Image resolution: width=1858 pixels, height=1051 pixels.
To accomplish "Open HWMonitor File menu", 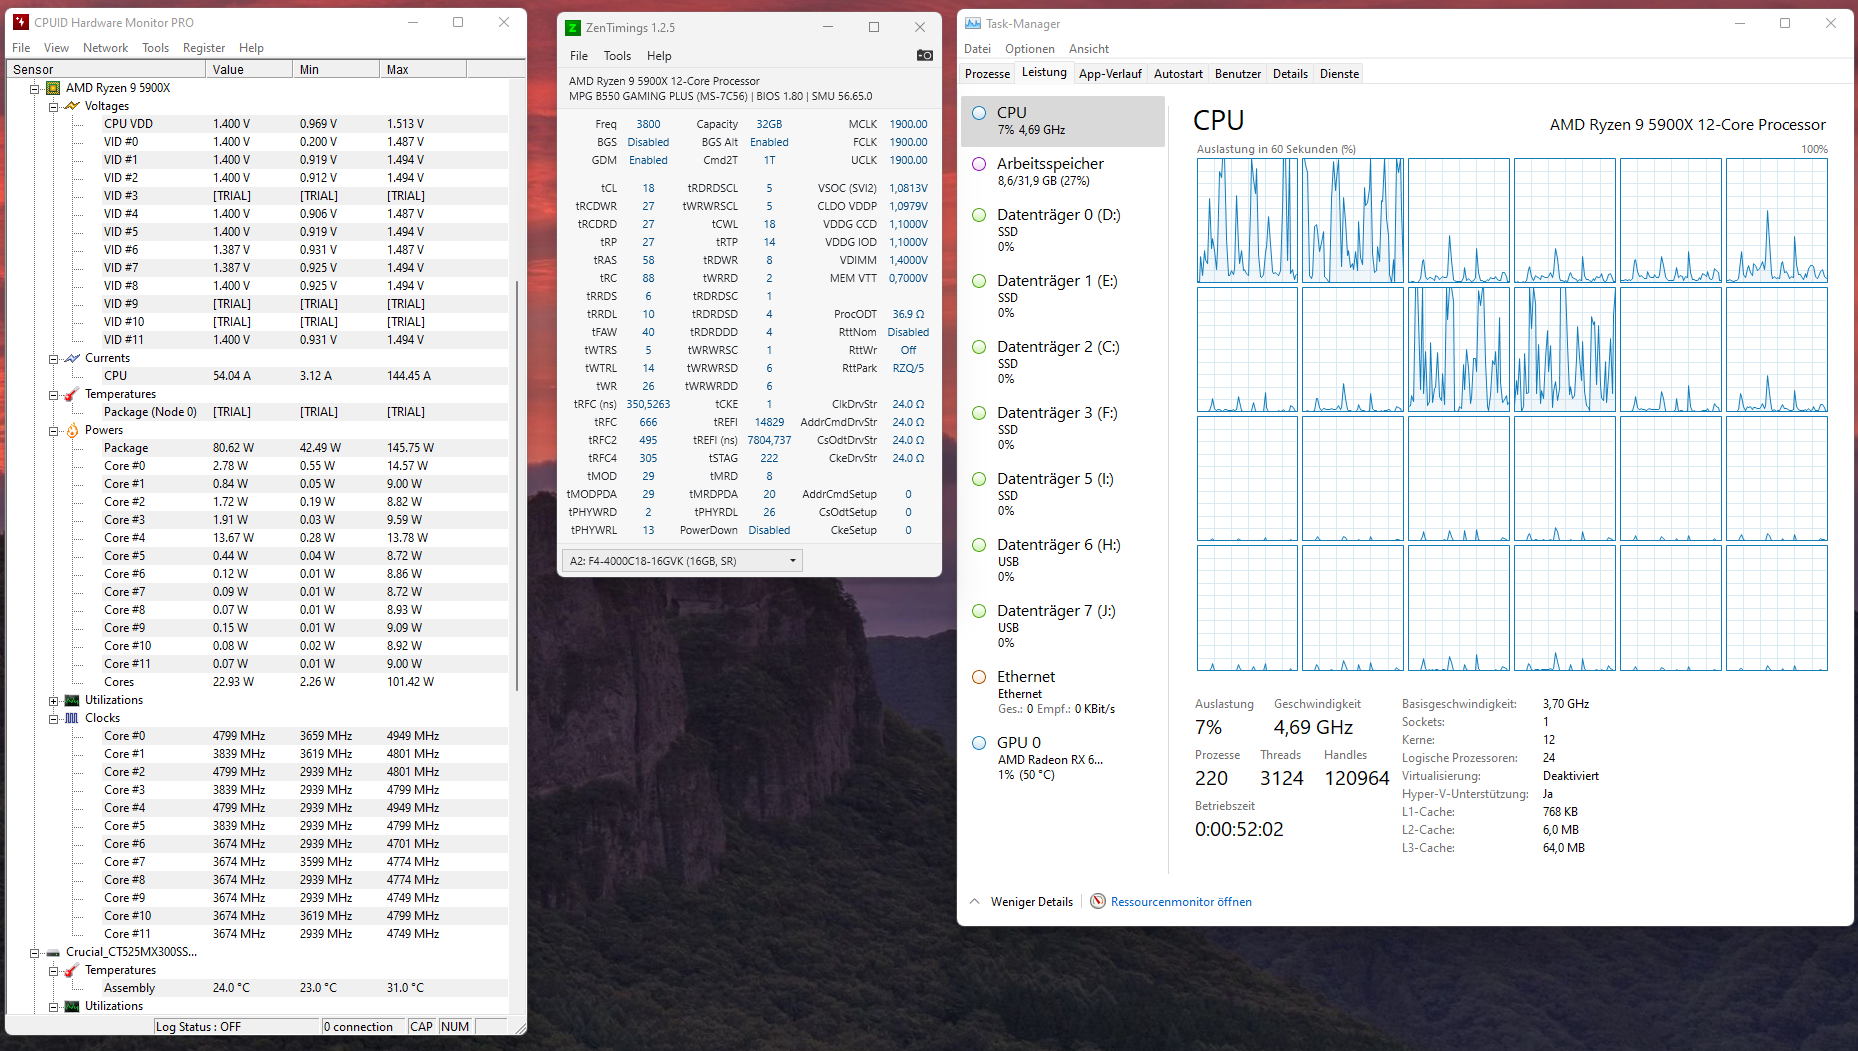I will pos(21,48).
